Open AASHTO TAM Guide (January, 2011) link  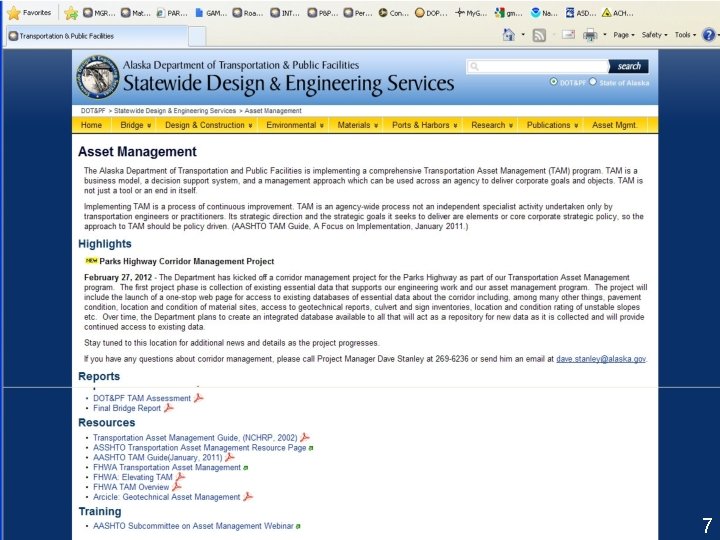pyautogui.click(x=158, y=457)
